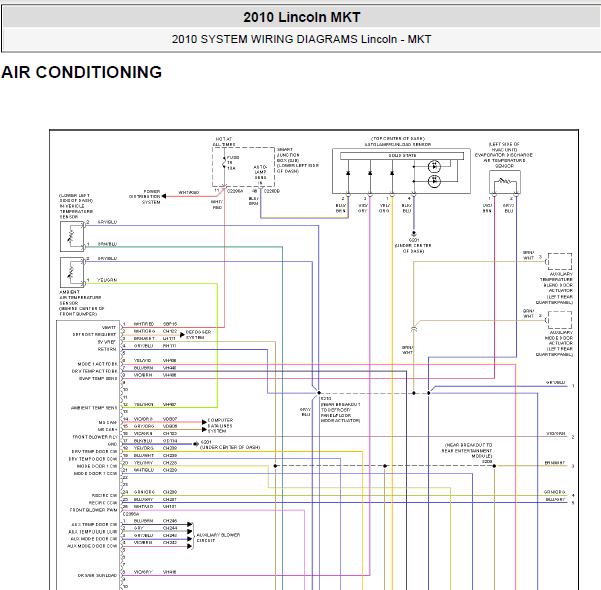Click the 'FRONT BLOWER PWM' pin label

[x=94, y=510]
